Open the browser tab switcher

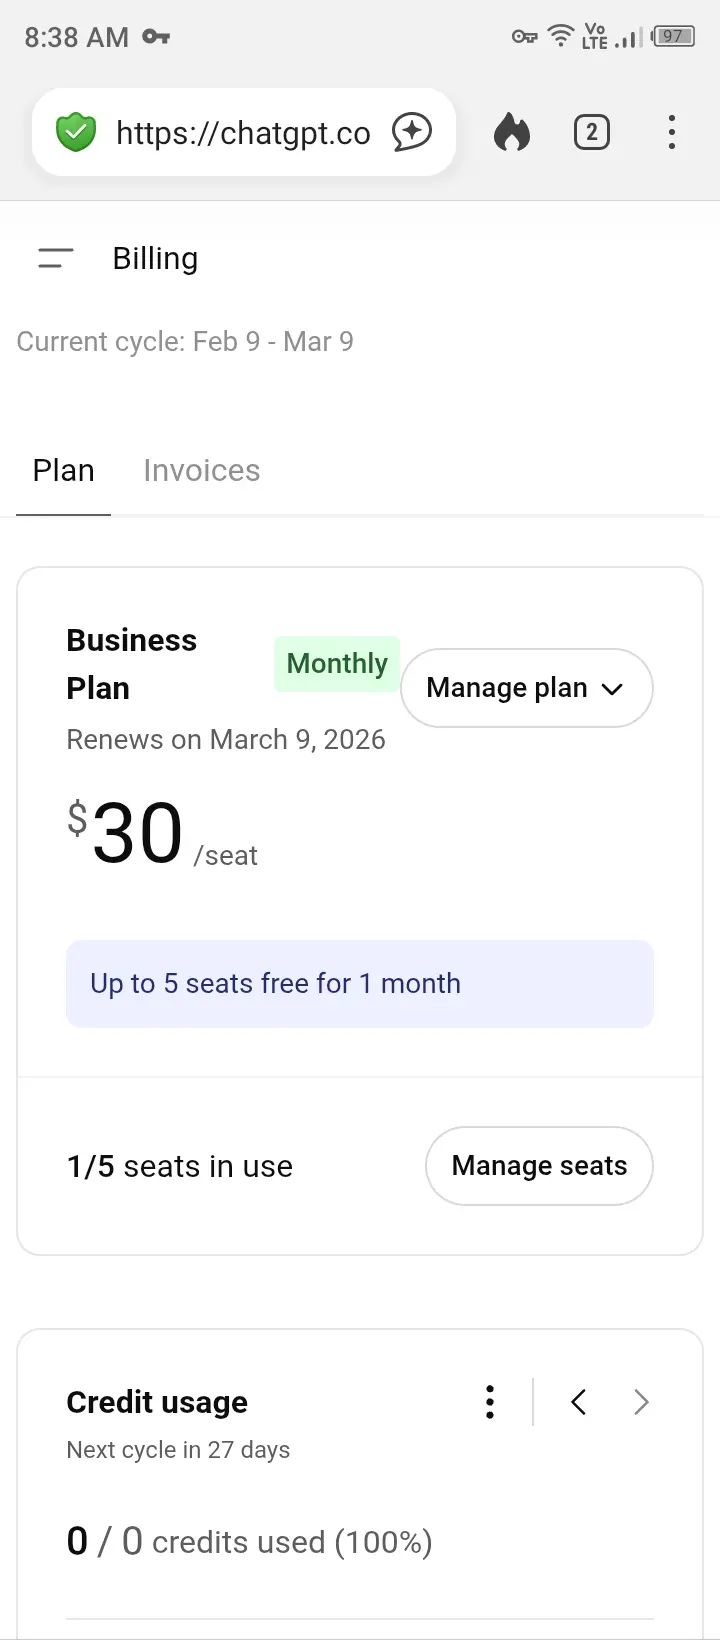click(x=592, y=132)
